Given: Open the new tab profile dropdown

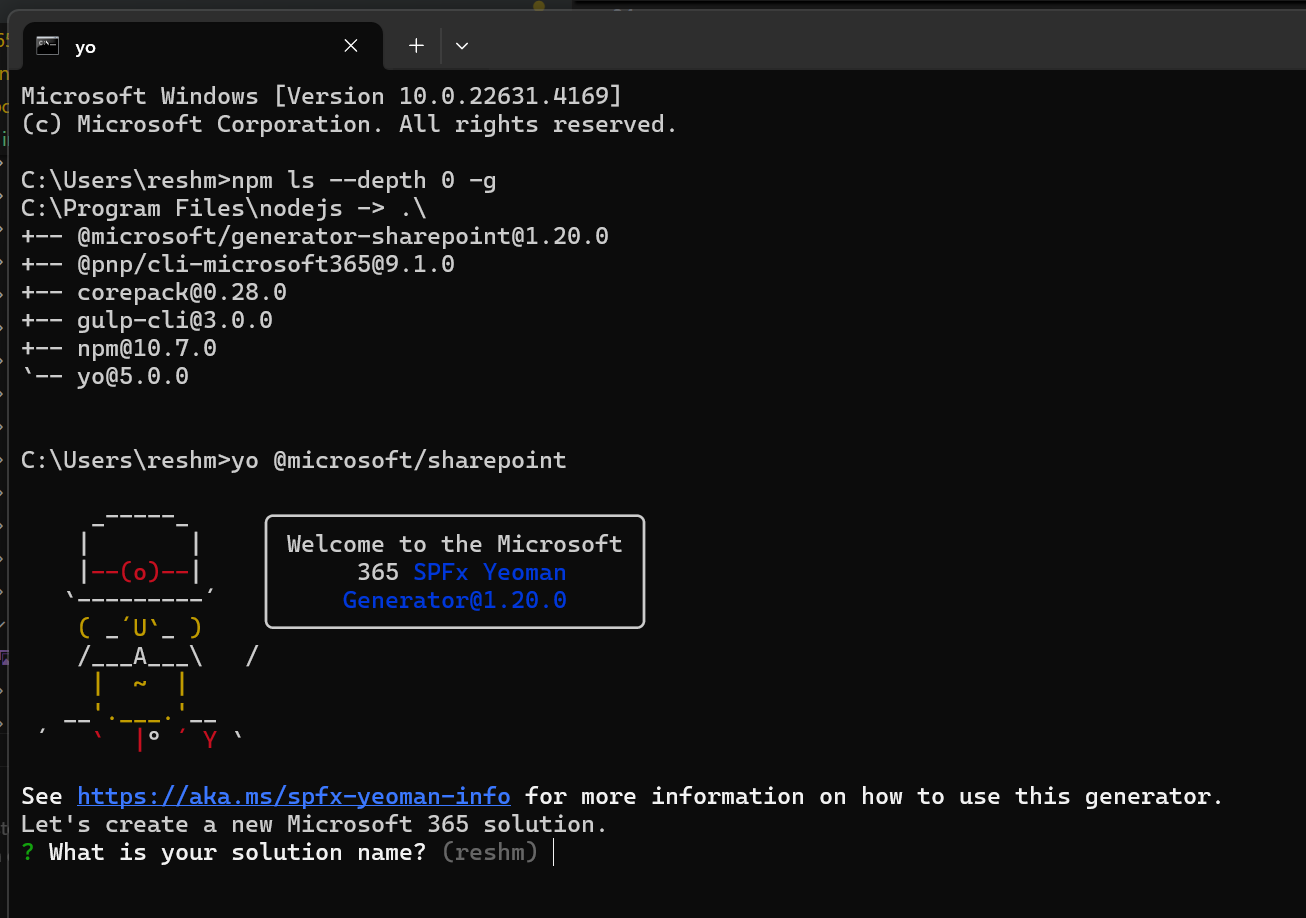Looking at the screenshot, I should (461, 46).
